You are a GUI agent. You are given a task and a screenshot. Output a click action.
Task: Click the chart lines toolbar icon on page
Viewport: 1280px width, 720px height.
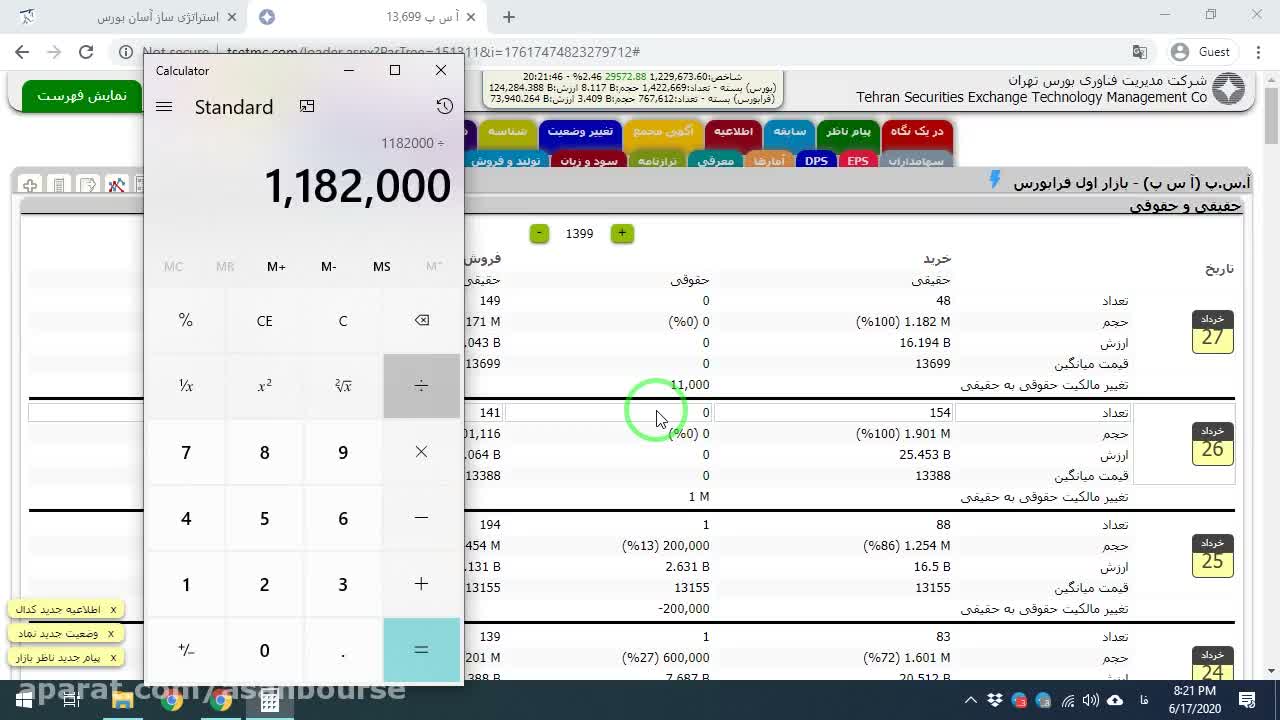pos(117,185)
